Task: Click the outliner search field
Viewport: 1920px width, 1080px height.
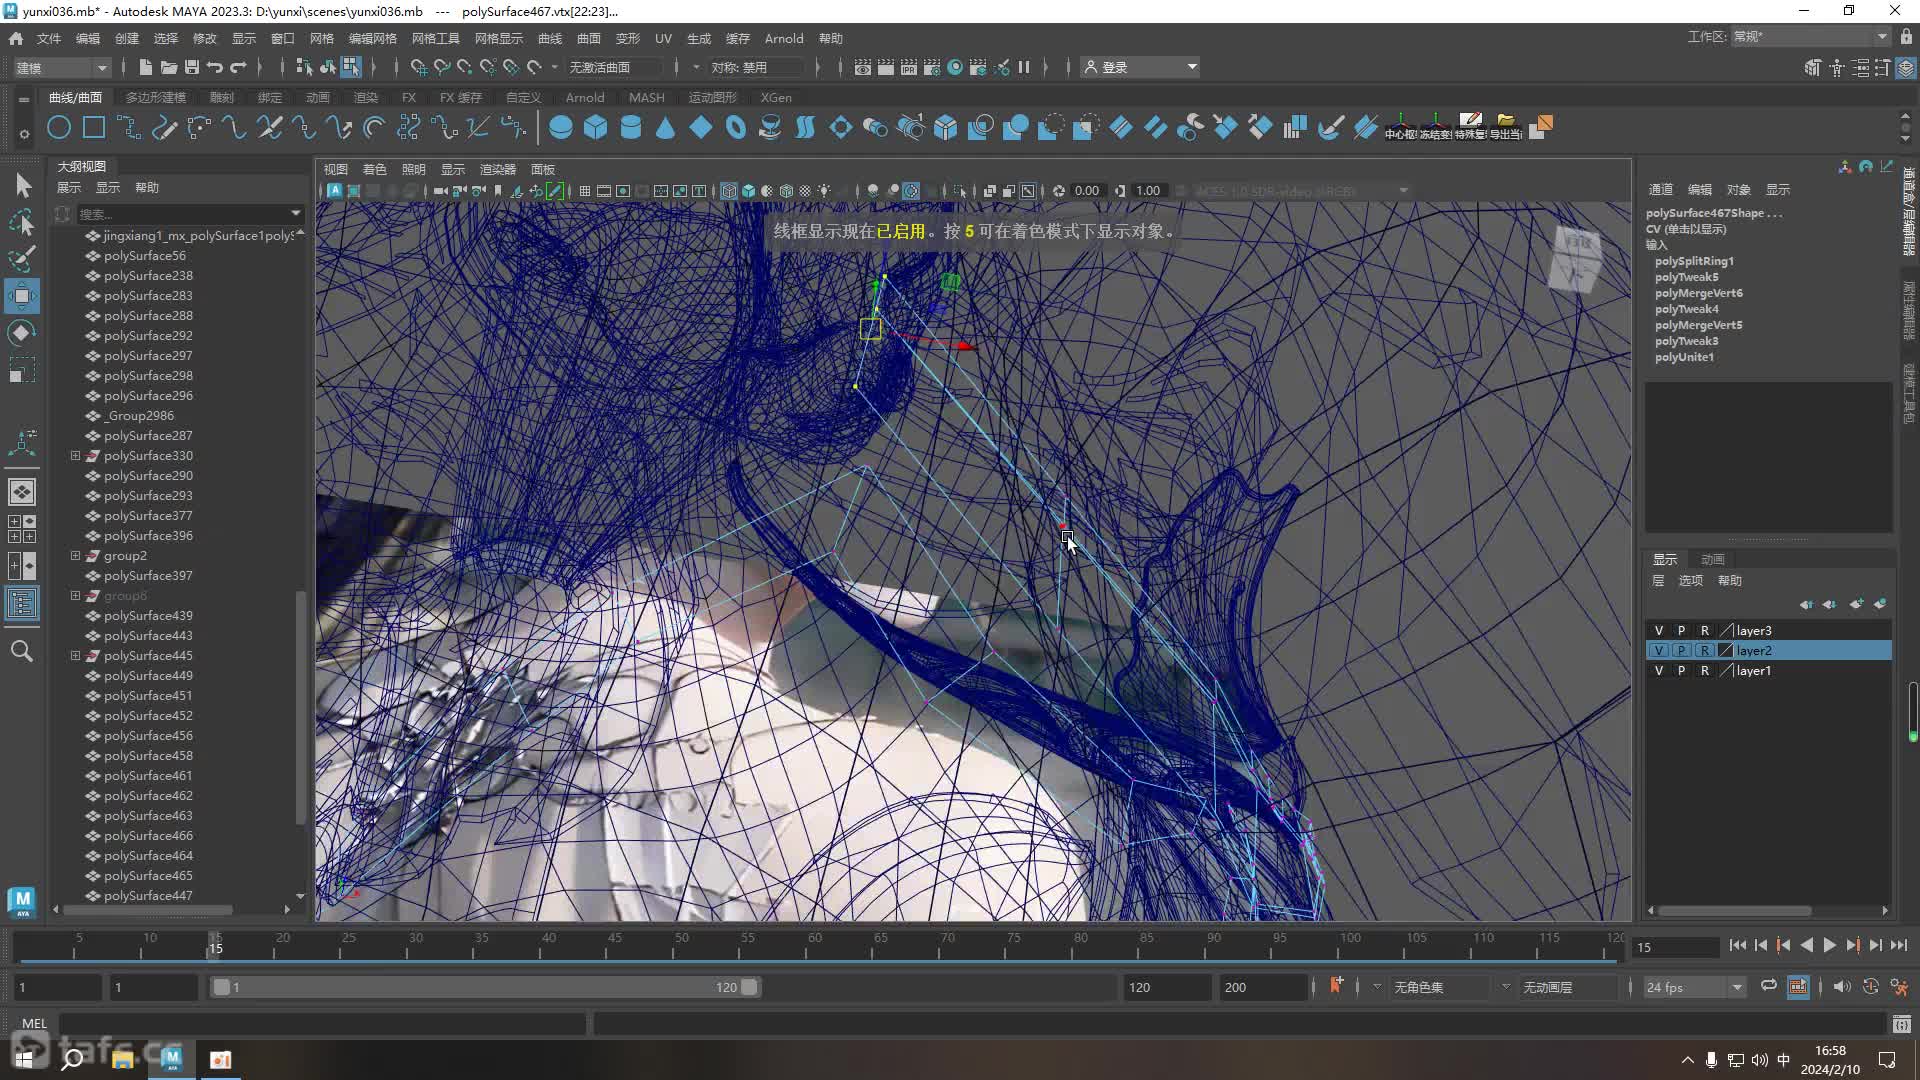Action: [x=181, y=213]
